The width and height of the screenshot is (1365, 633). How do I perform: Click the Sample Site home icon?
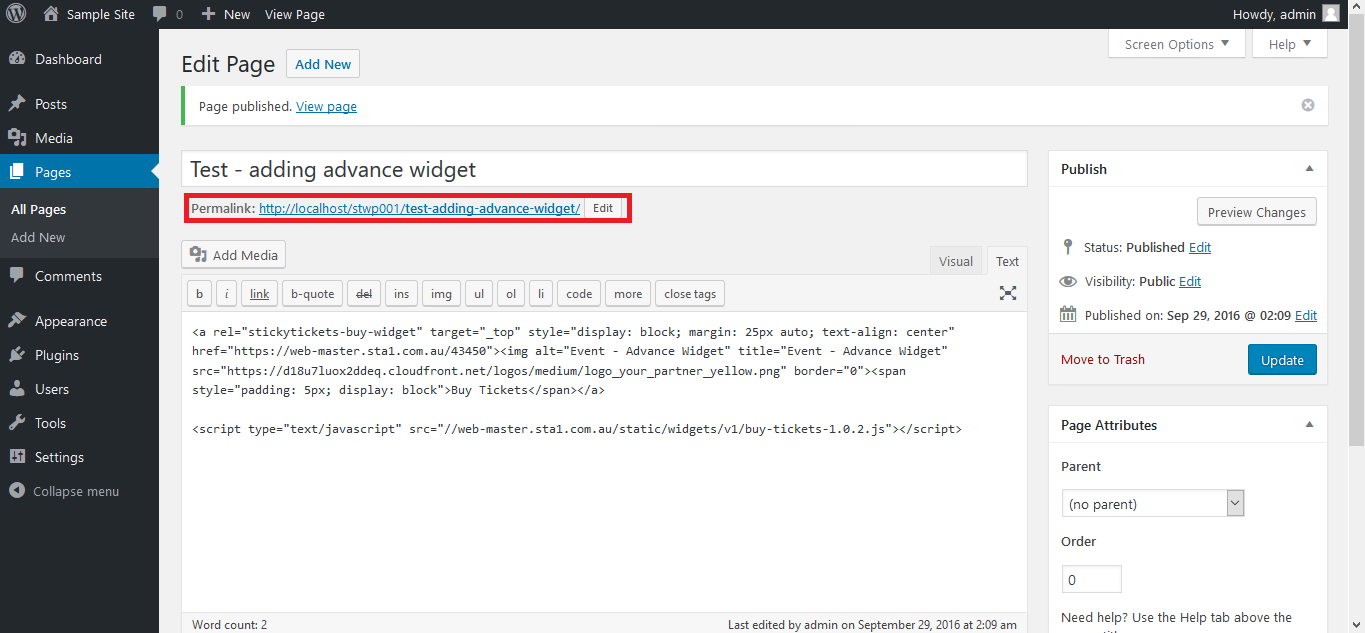point(51,14)
